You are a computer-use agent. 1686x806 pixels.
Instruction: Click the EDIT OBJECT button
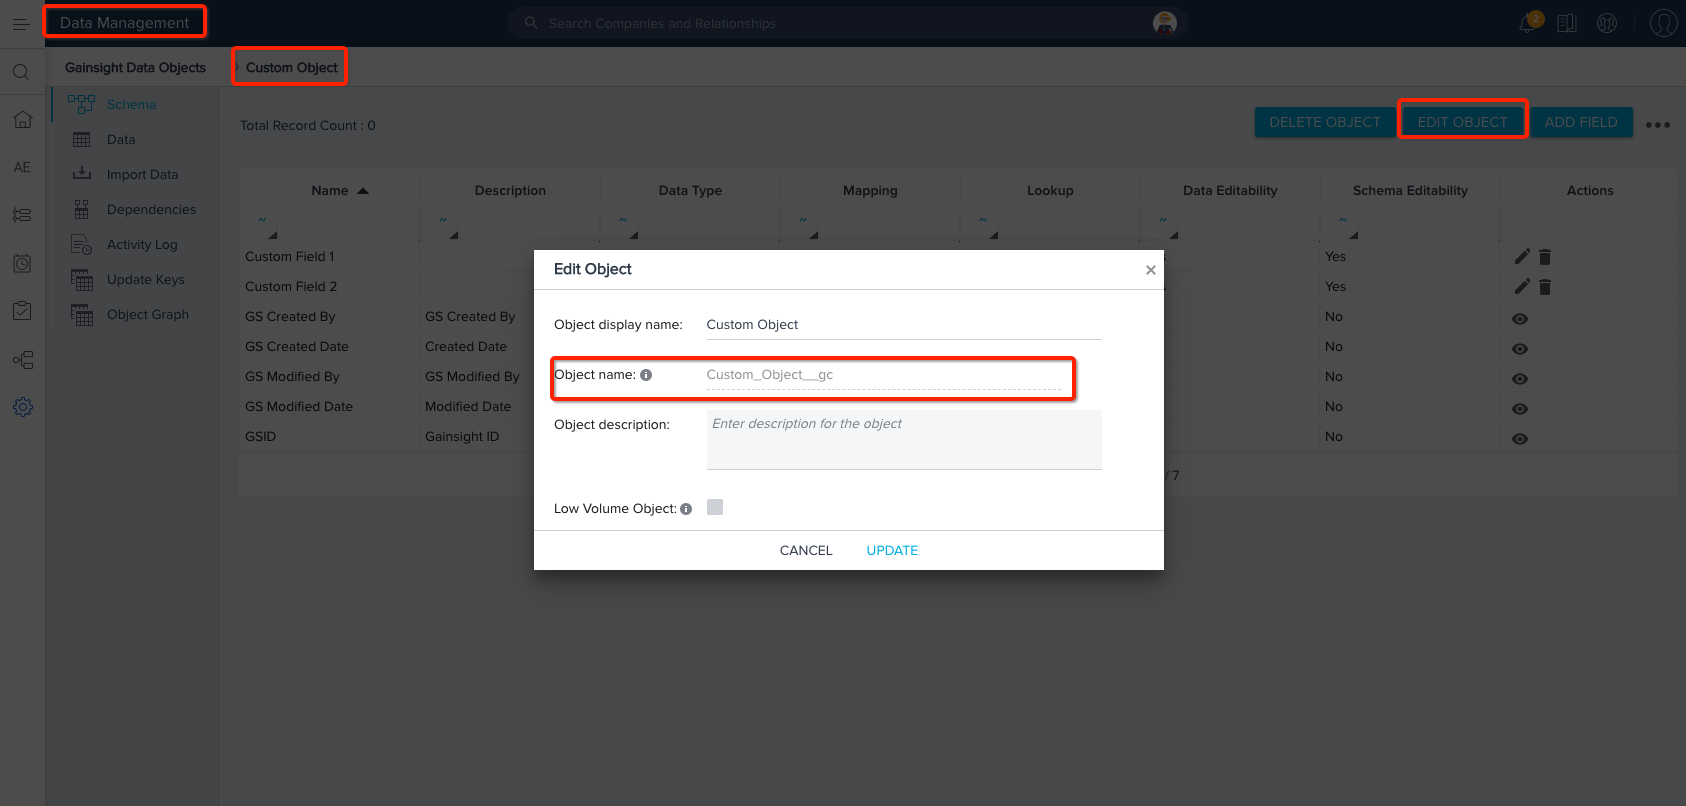1462,122
